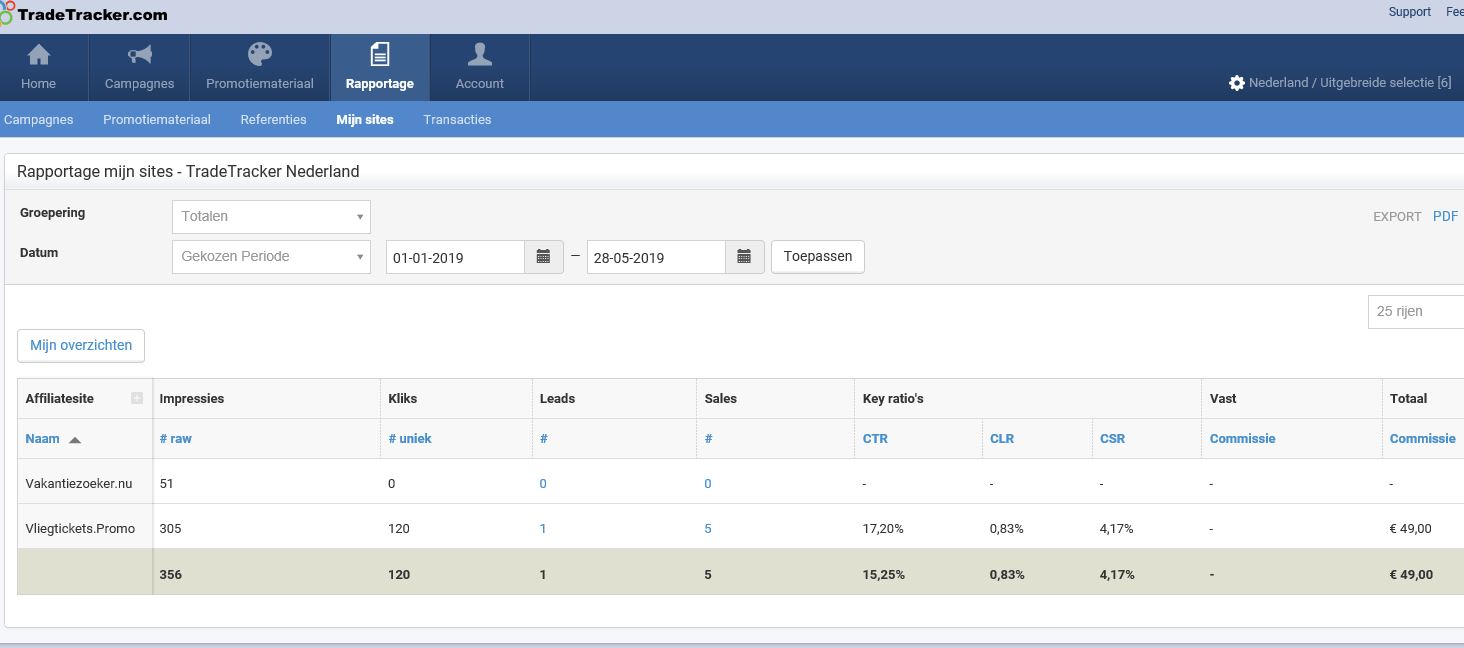
Task: Click impressions value 51
Action: [167, 483]
